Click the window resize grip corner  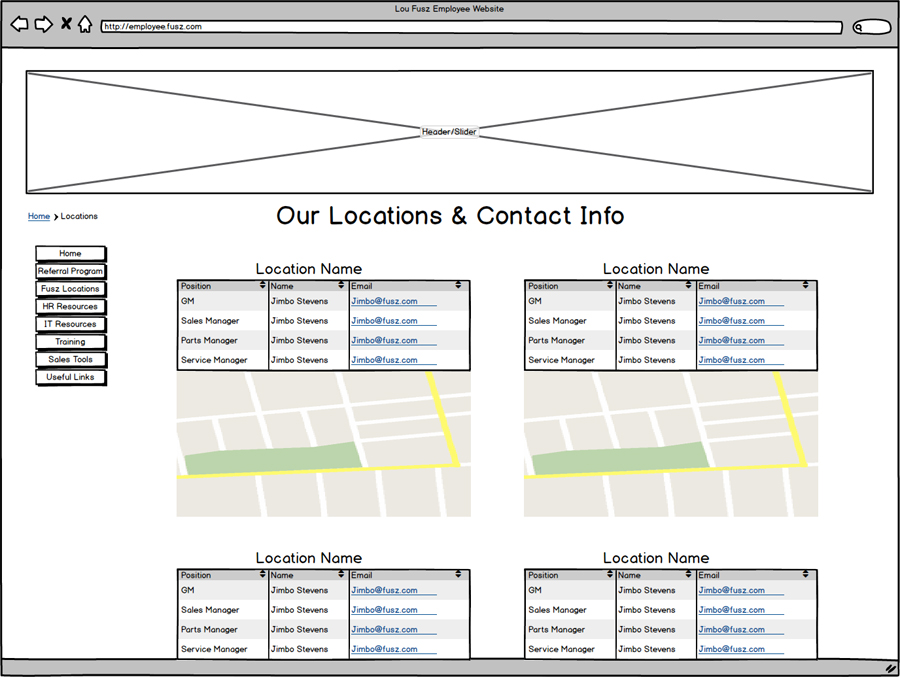point(890,668)
